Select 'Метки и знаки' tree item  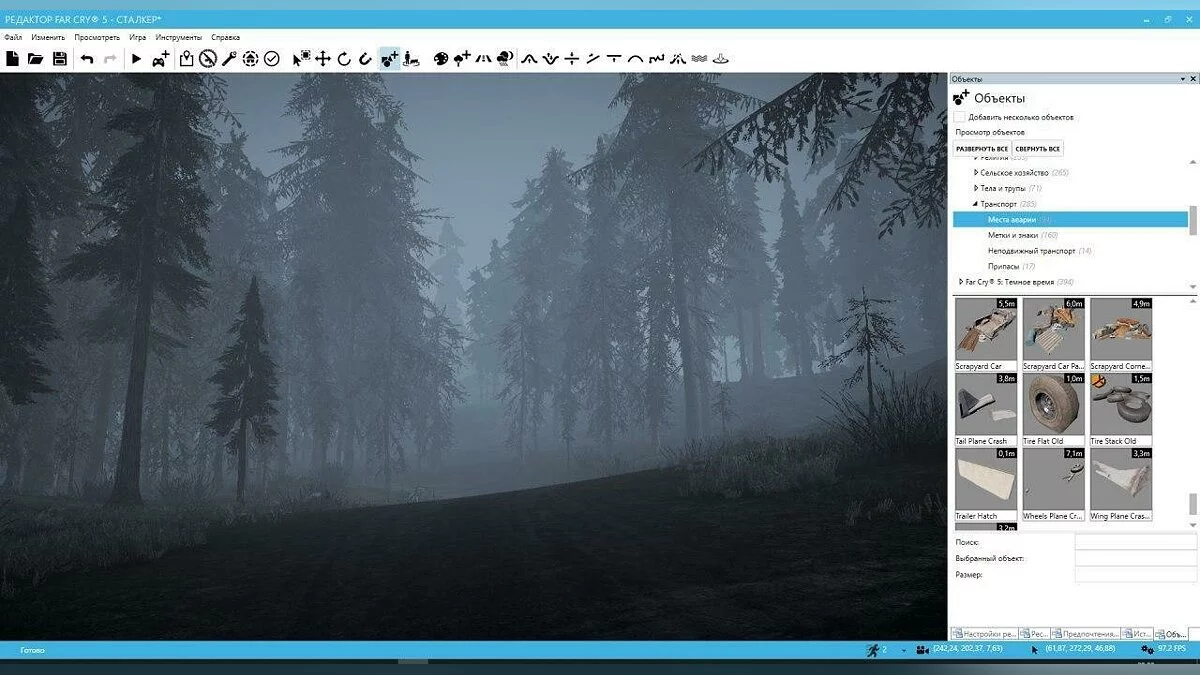[x=1022, y=235]
